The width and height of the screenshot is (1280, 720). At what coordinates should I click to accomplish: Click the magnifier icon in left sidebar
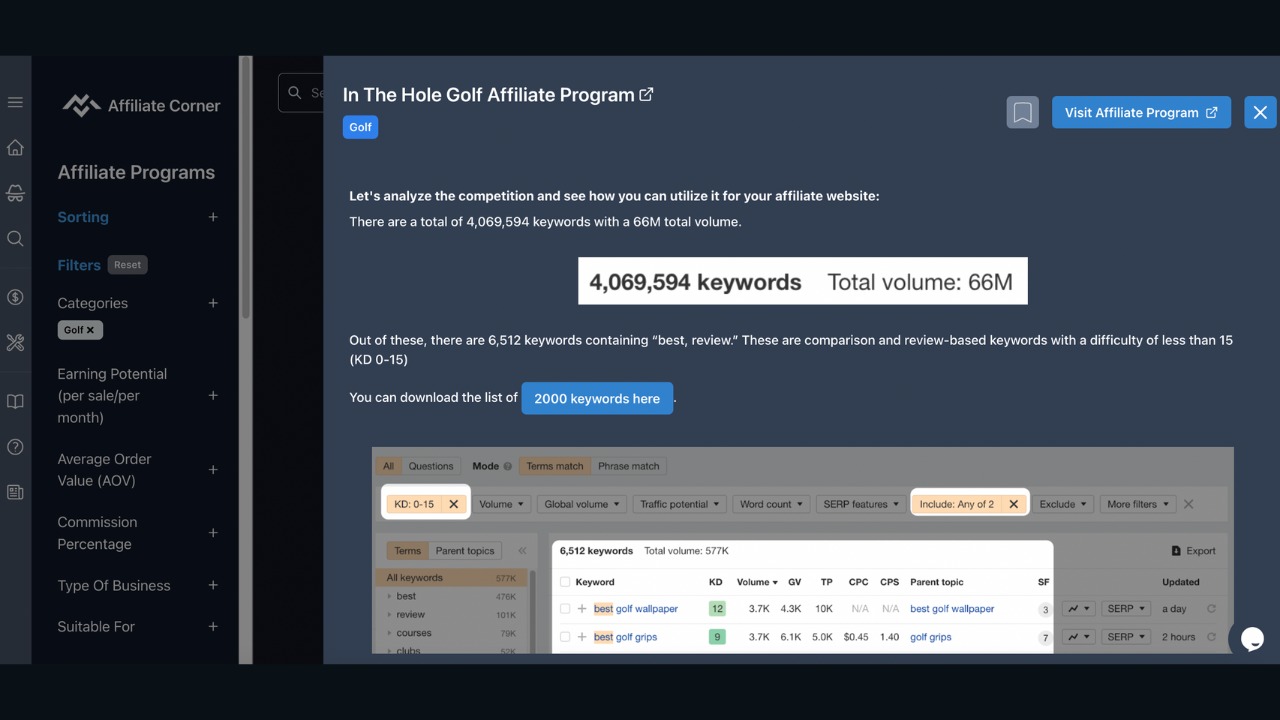[15, 238]
